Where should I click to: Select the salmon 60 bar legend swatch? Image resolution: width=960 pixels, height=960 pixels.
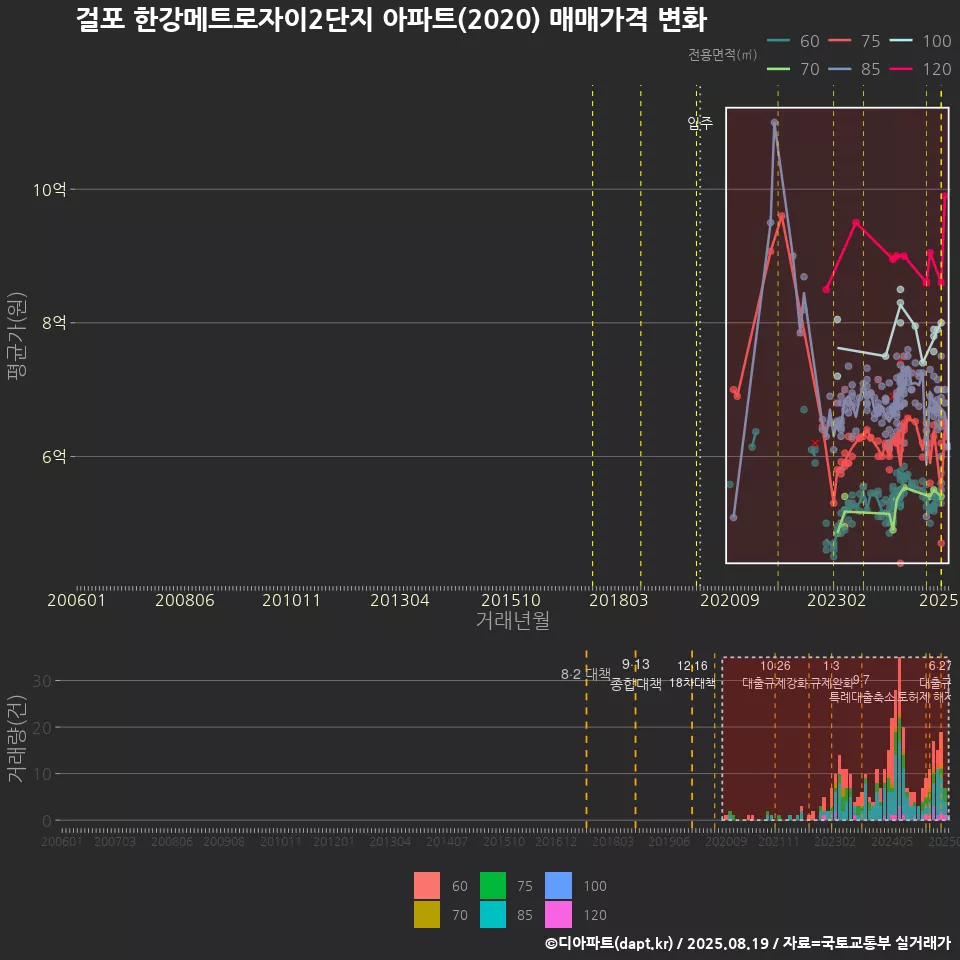427,885
